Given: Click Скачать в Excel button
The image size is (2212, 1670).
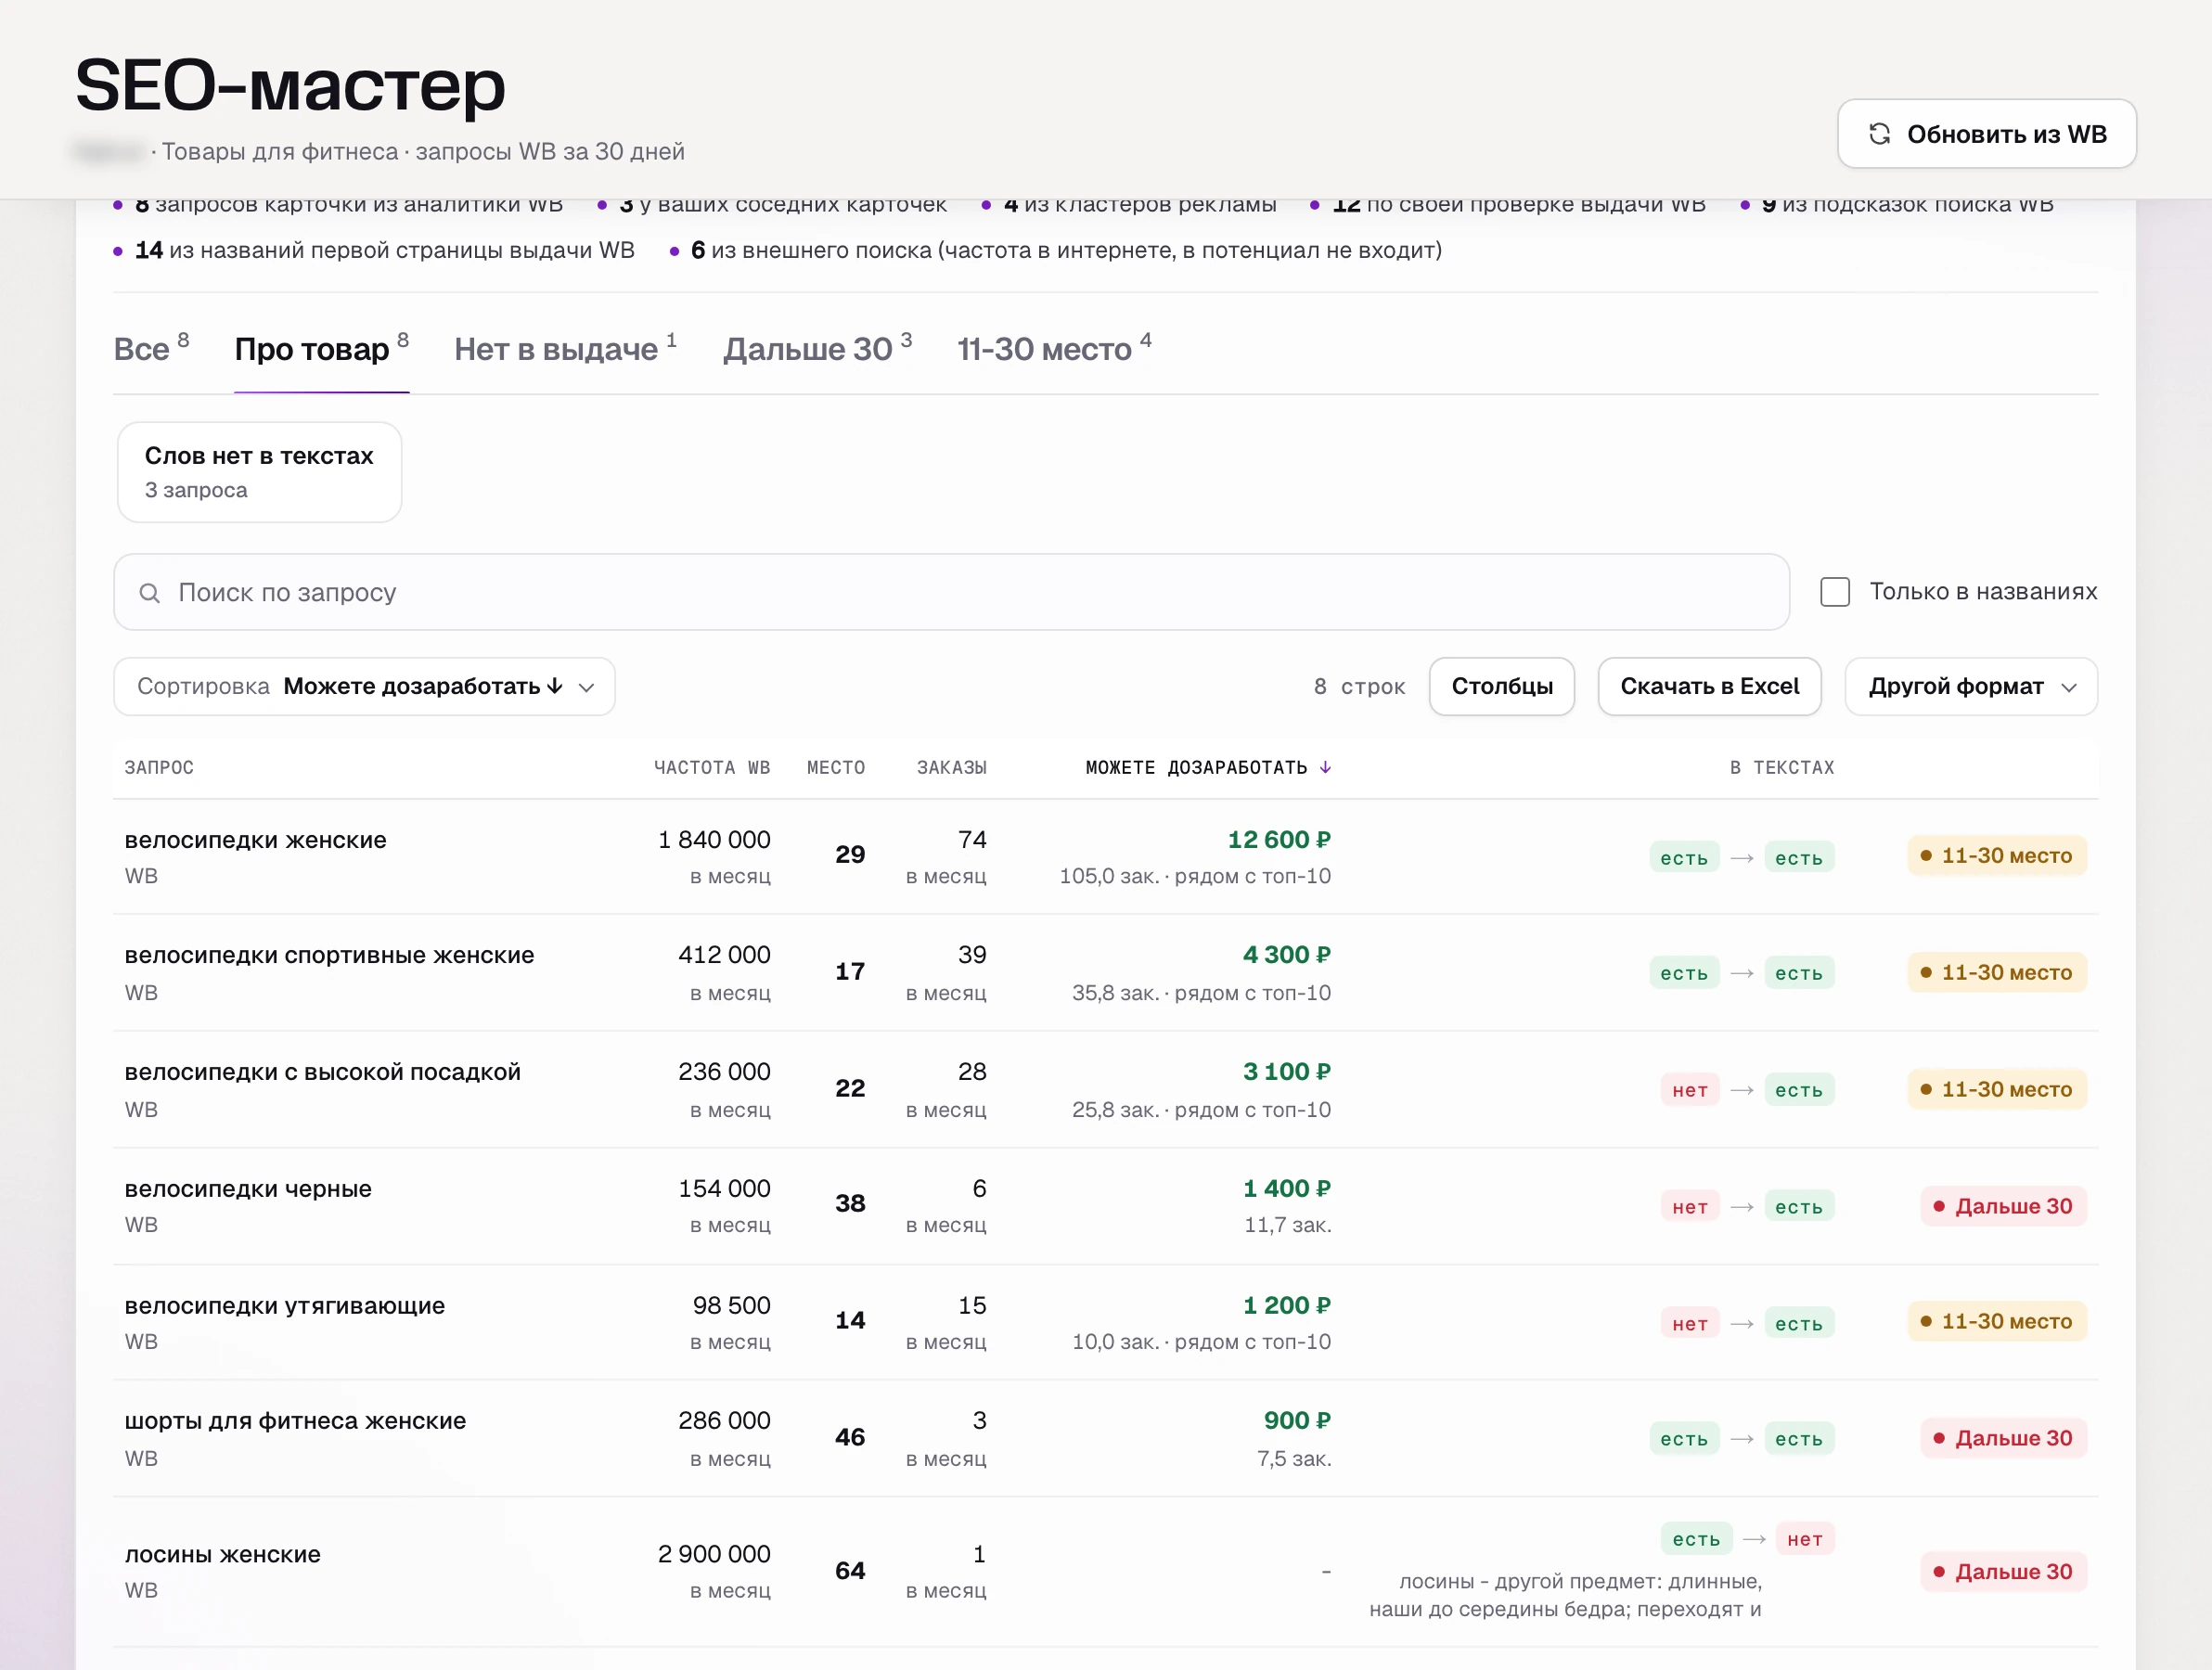Looking at the screenshot, I should click(1709, 686).
